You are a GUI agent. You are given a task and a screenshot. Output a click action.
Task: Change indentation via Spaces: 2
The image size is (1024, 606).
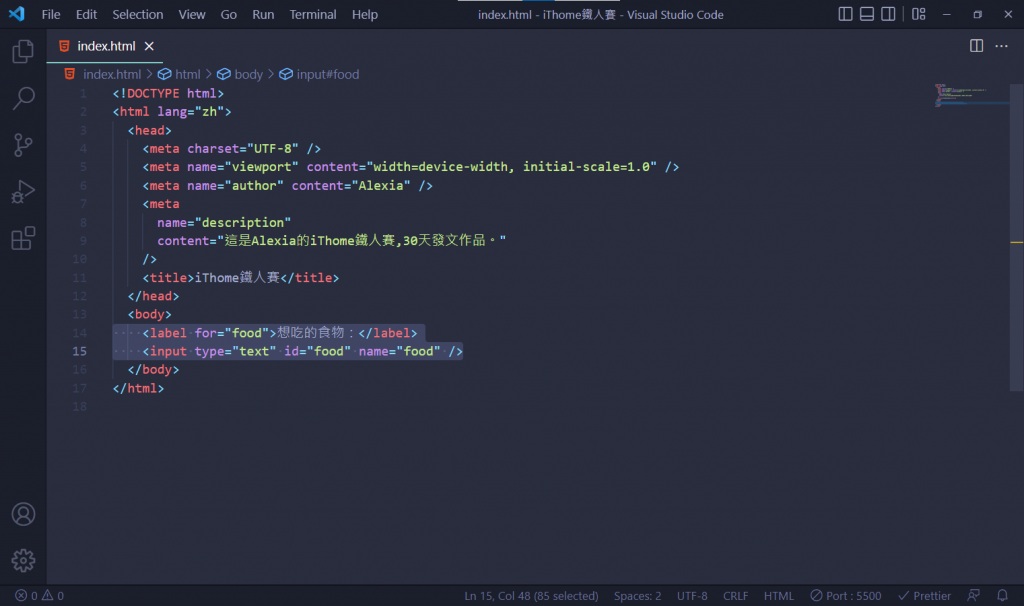637,596
